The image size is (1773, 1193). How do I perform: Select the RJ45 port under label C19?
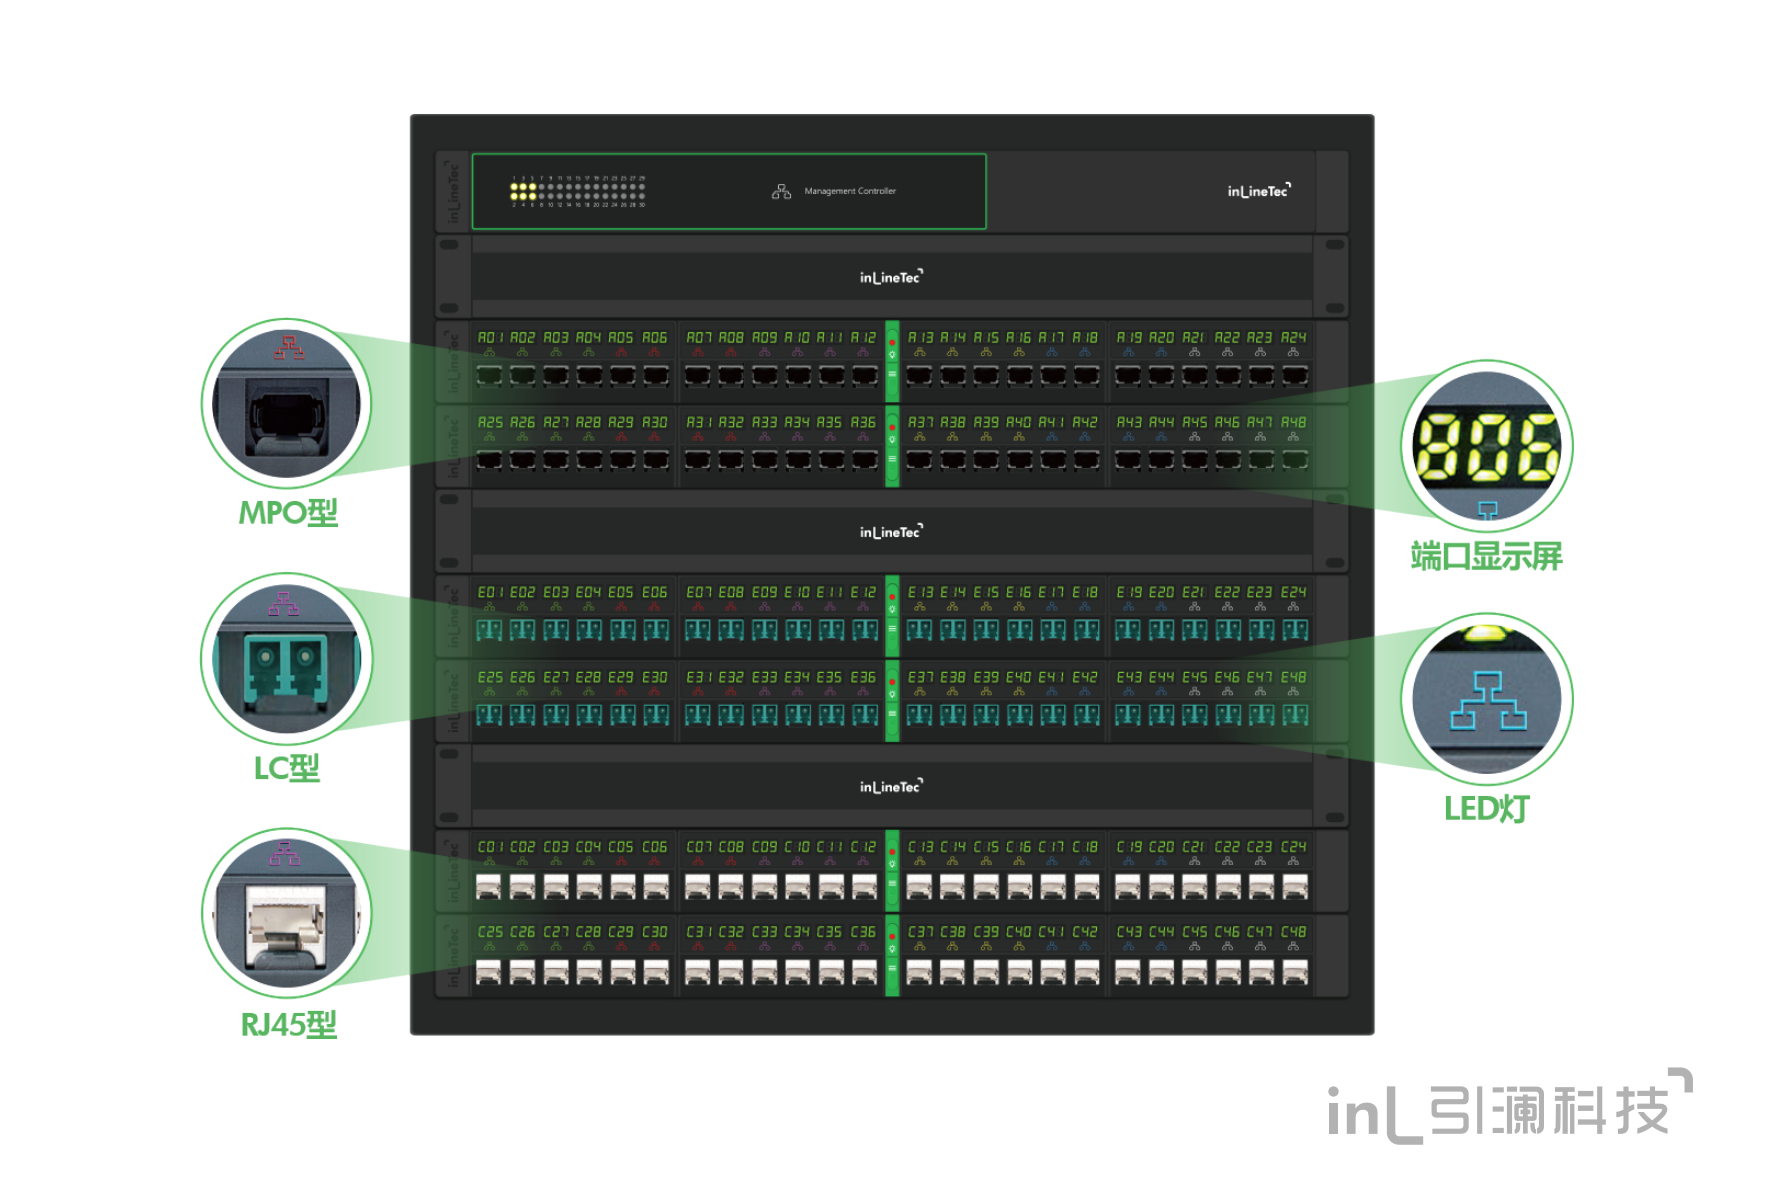1128,886
